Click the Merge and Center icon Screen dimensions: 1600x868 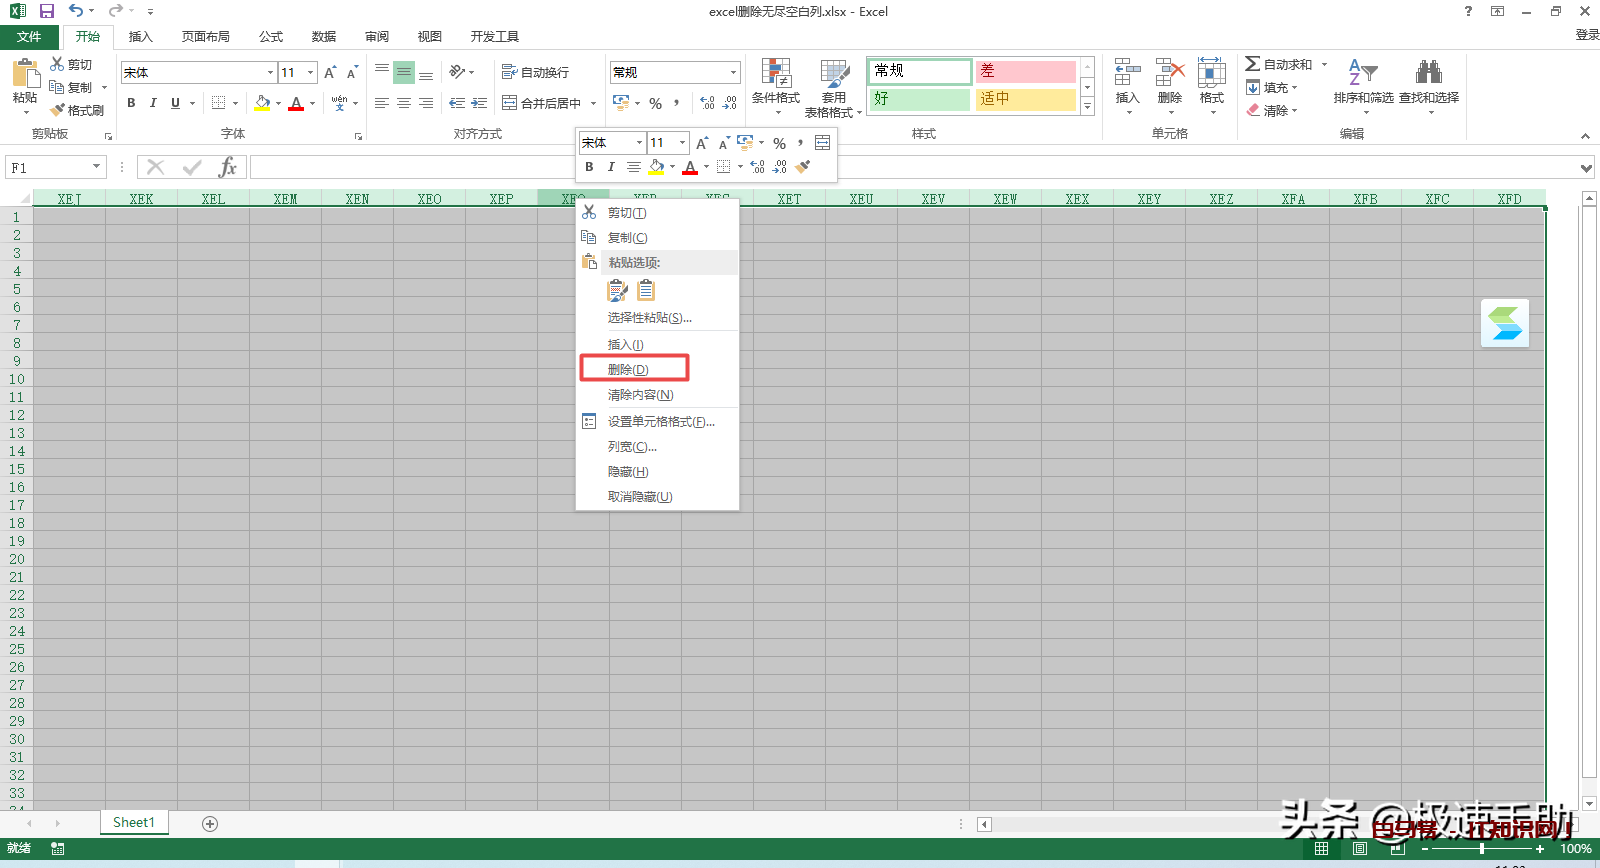510,103
